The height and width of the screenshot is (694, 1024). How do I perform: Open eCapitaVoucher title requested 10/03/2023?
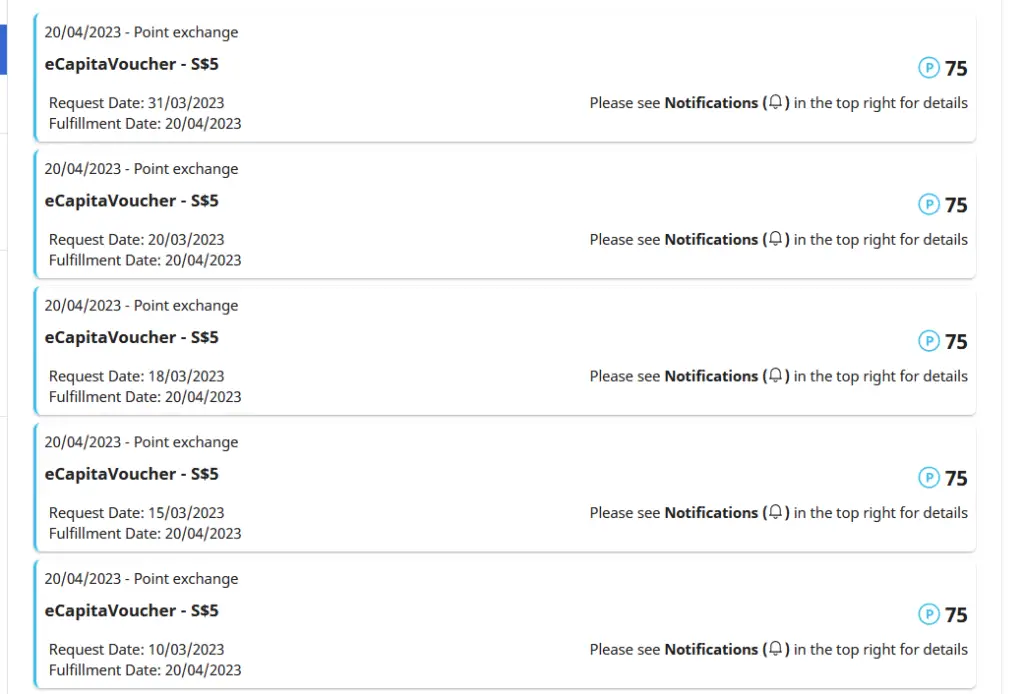131,610
